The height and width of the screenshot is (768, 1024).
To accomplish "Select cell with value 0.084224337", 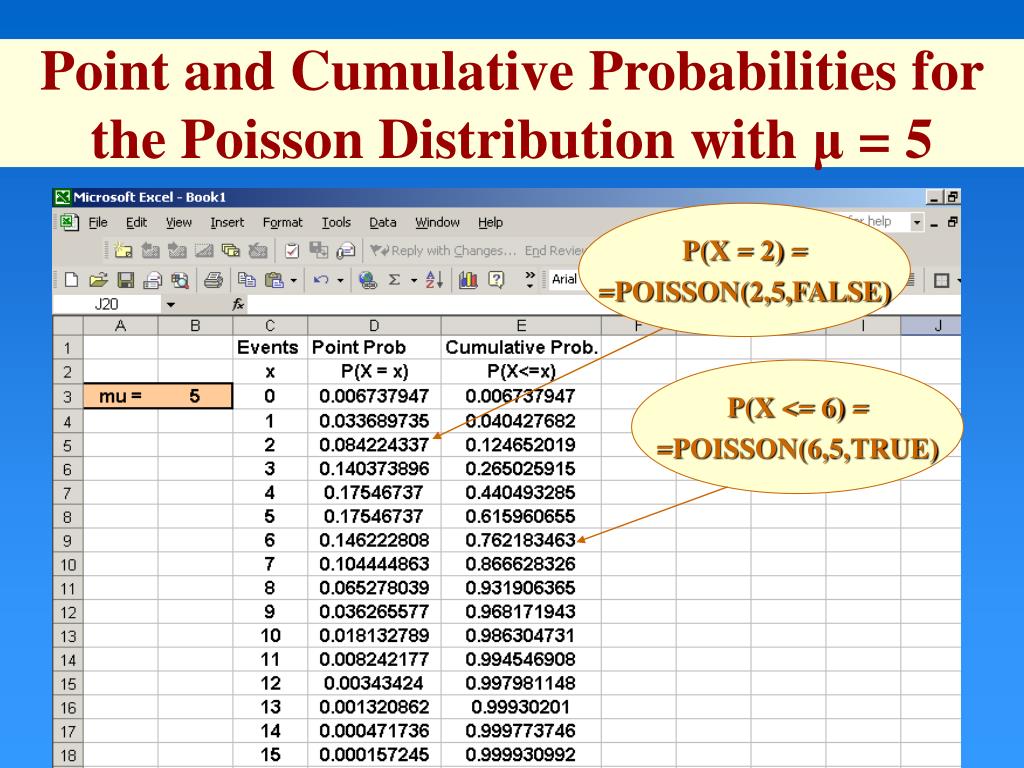I will point(374,445).
